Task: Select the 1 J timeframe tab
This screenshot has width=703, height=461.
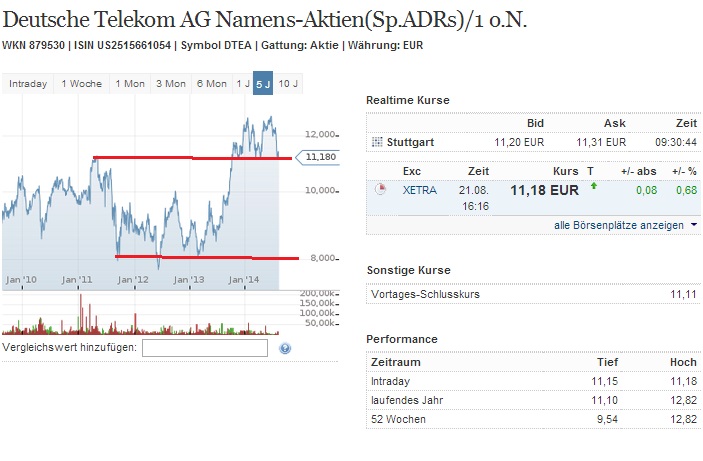Action: click(x=242, y=83)
